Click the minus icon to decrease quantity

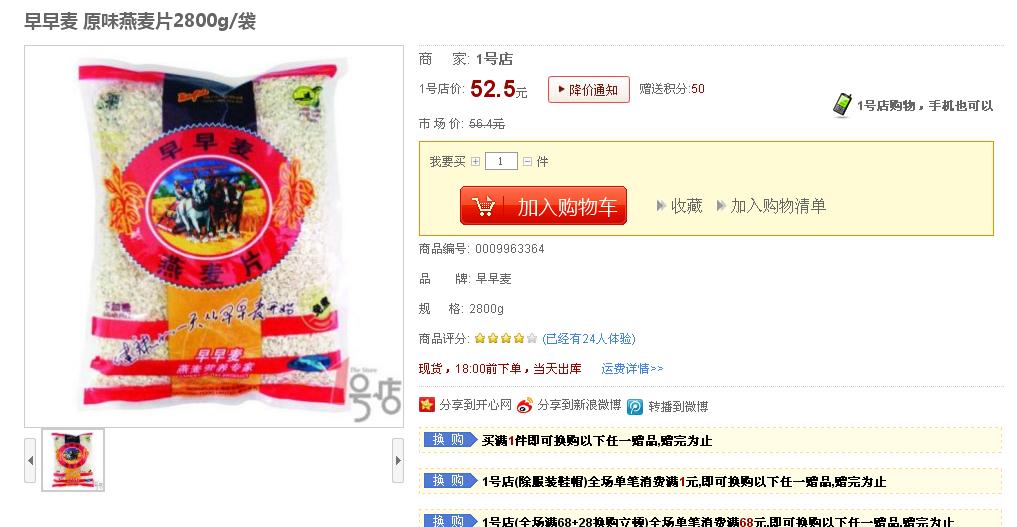(527, 161)
